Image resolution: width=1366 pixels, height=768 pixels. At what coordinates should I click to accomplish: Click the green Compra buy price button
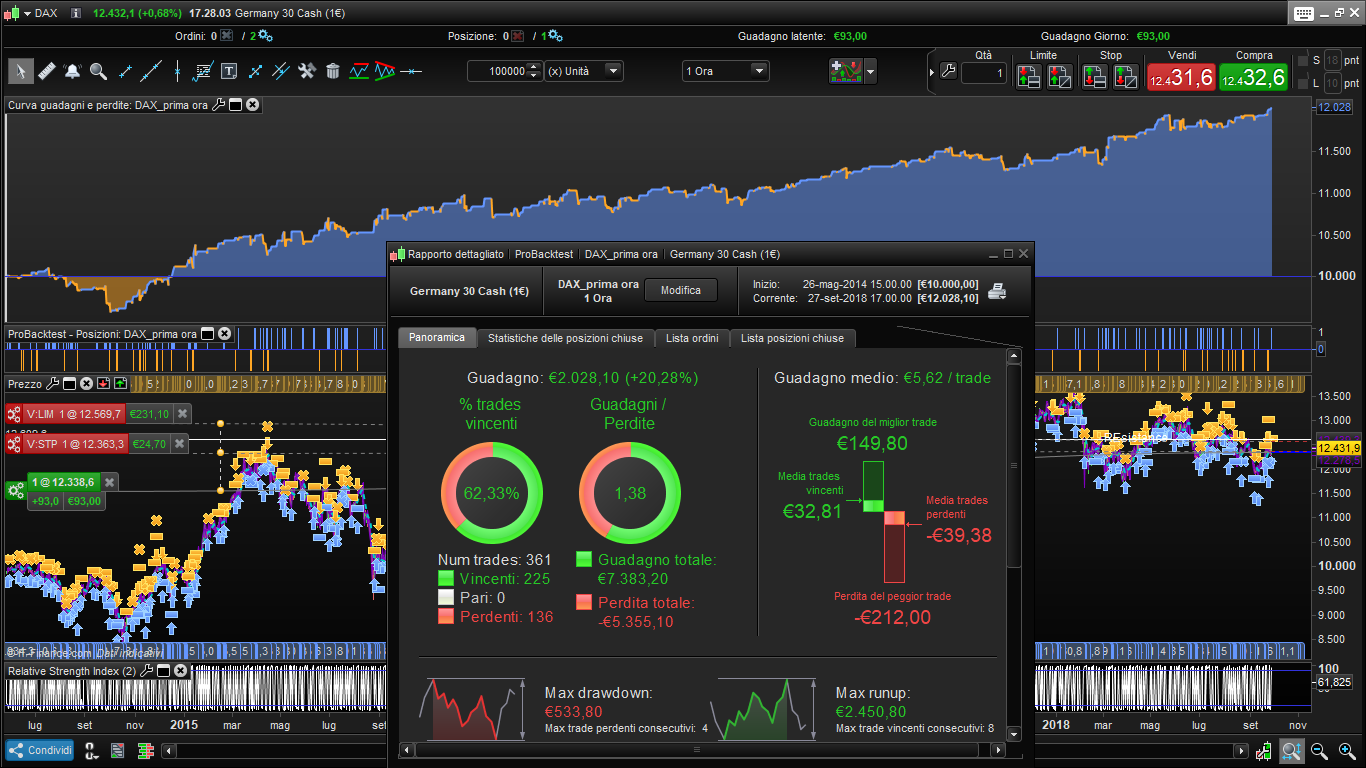coord(1252,76)
